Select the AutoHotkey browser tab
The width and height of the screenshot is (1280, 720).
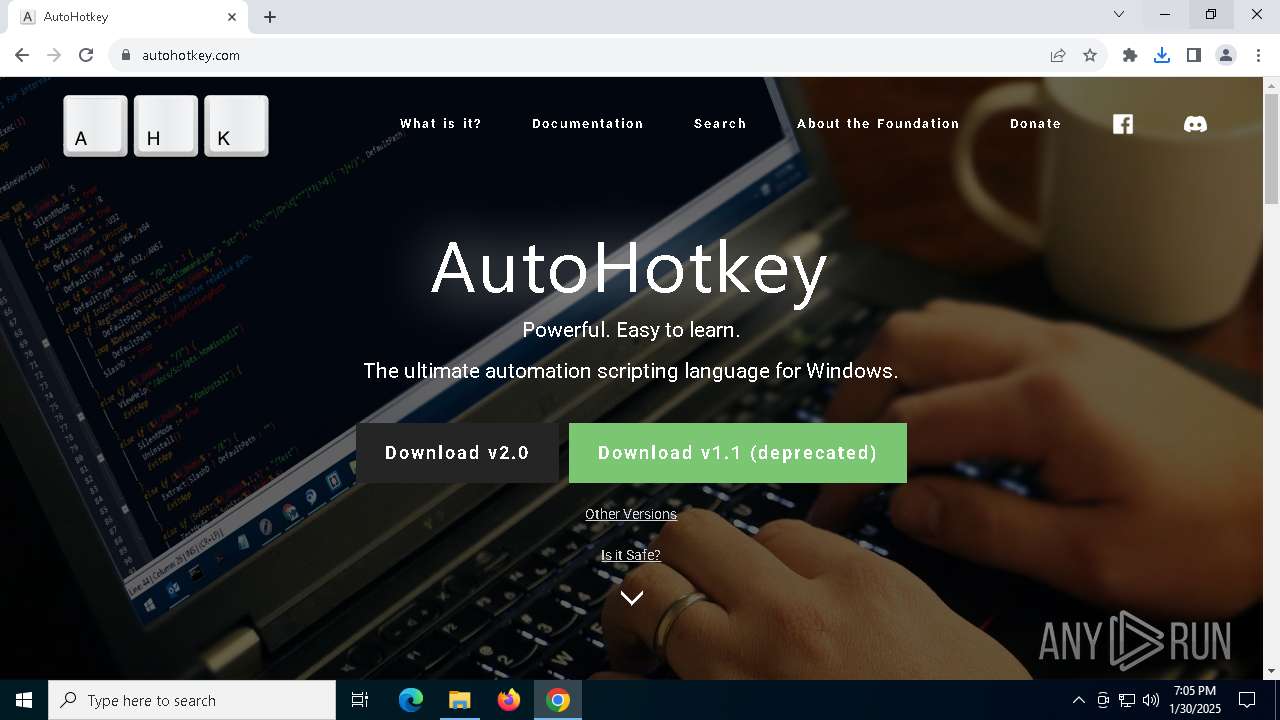(x=130, y=17)
